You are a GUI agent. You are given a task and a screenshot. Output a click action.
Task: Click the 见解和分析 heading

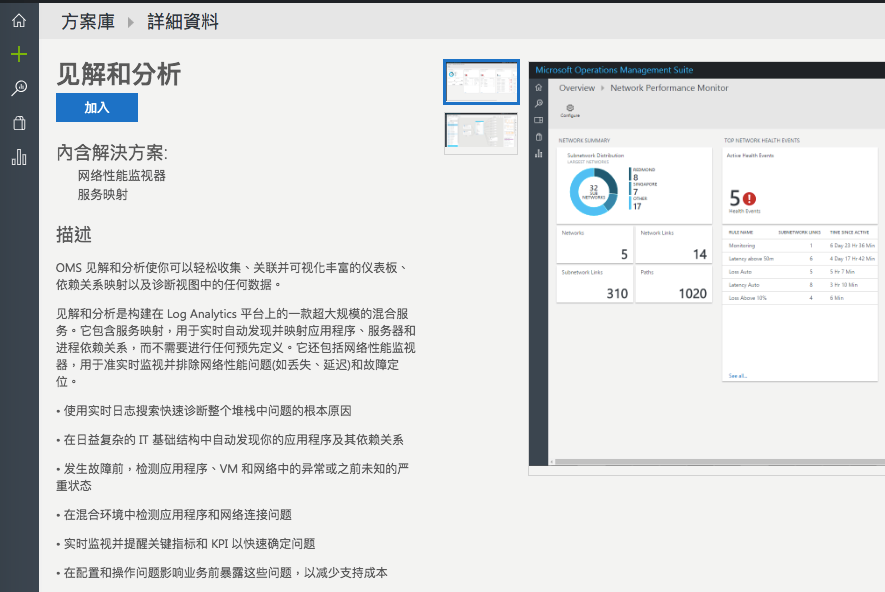(119, 74)
